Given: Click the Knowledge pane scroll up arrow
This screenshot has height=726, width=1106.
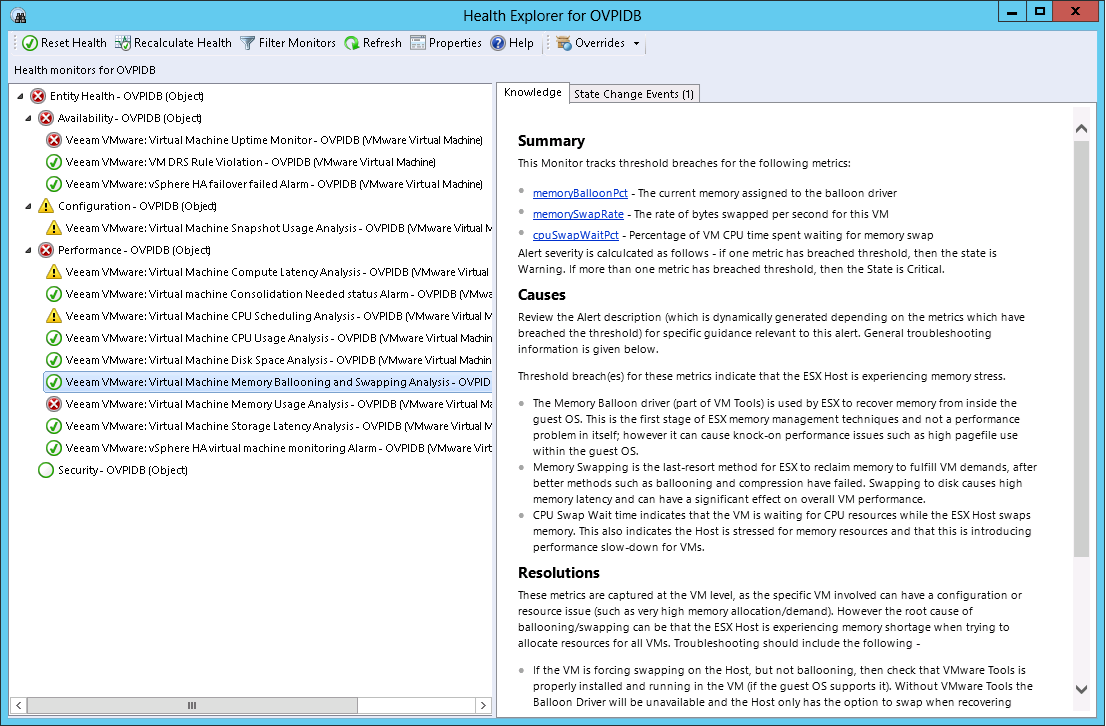Looking at the screenshot, I should [1081, 128].
